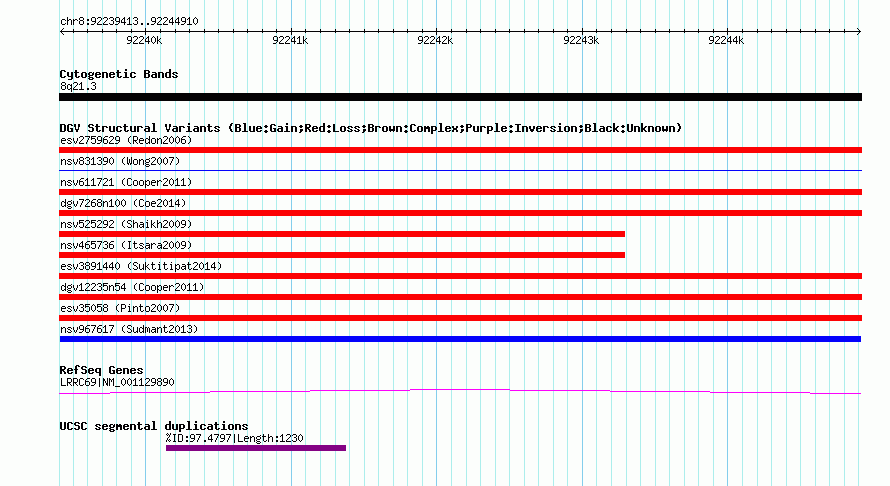Click the 92241k ruler tick label
Viewport: 890px width, 486px height.
(290, 40)
